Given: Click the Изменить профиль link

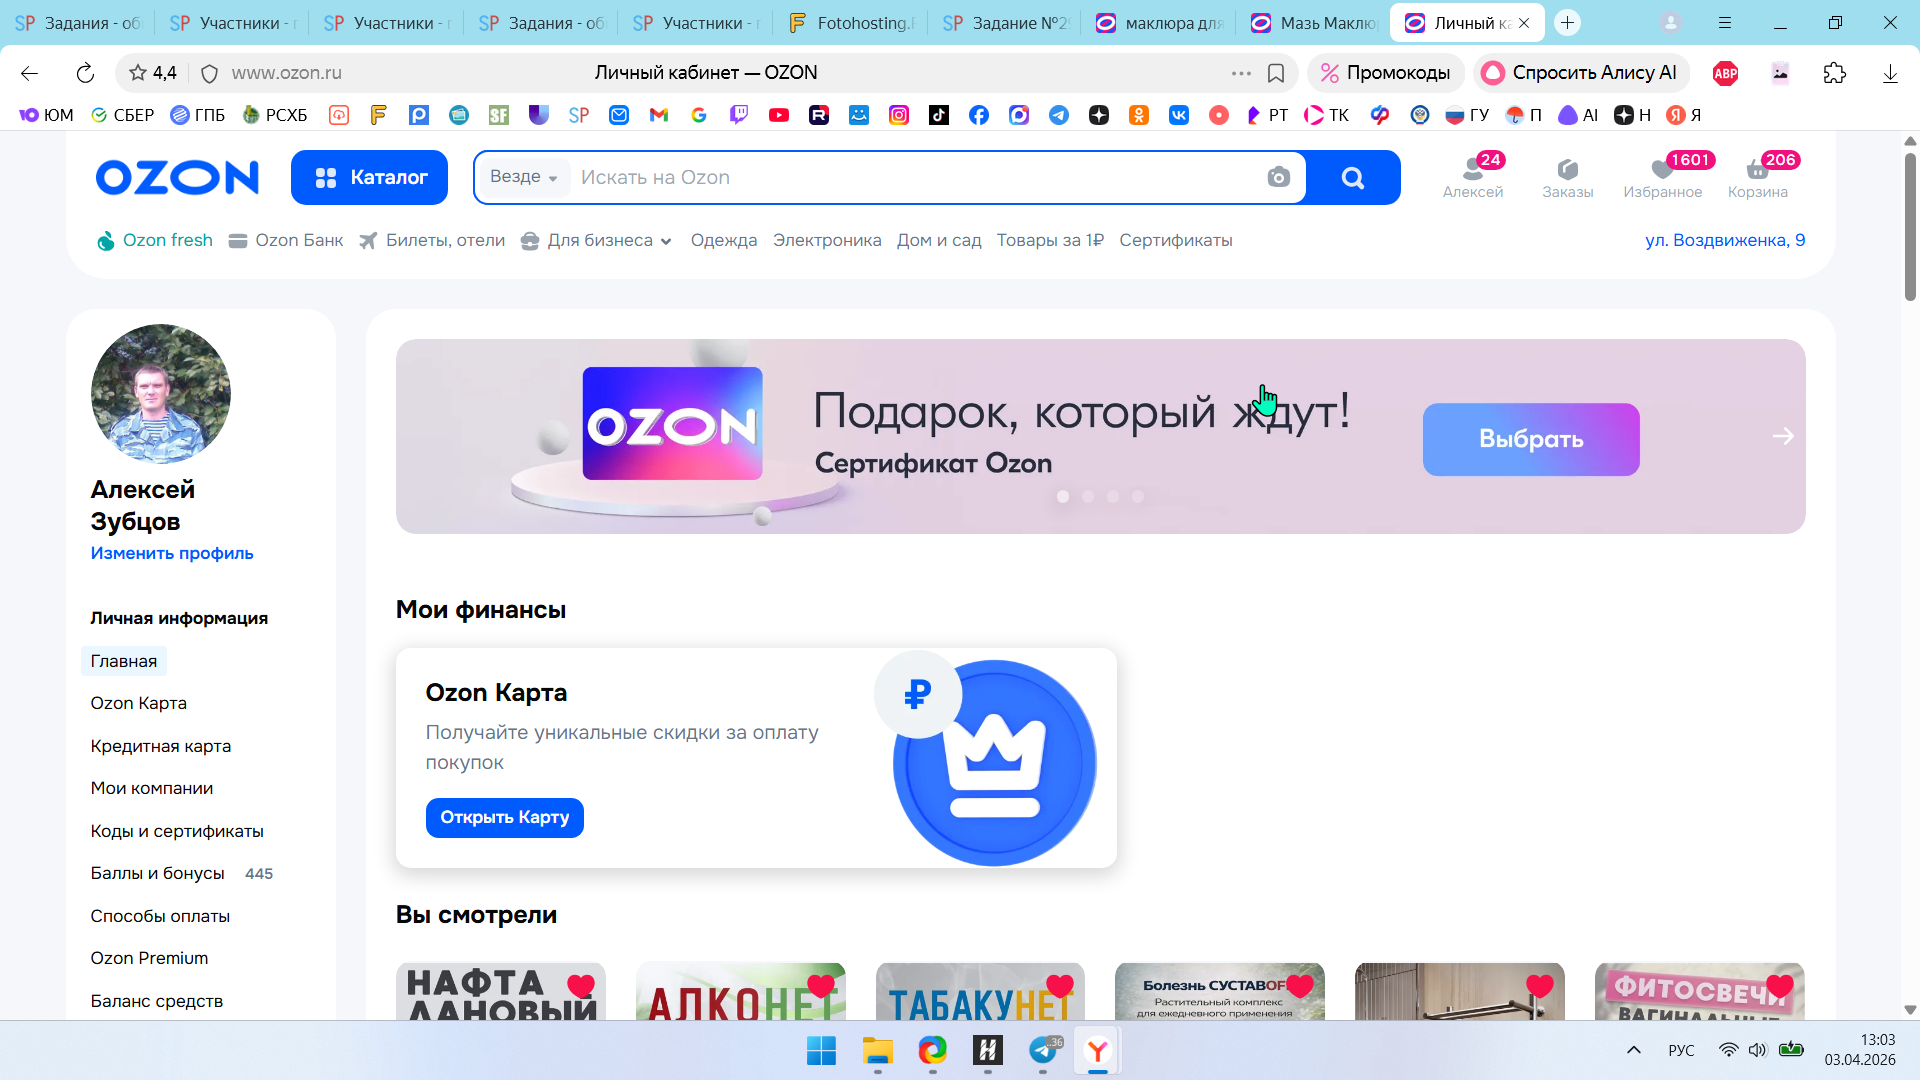Looking at the screenshot, I should [x=172, y=553].
